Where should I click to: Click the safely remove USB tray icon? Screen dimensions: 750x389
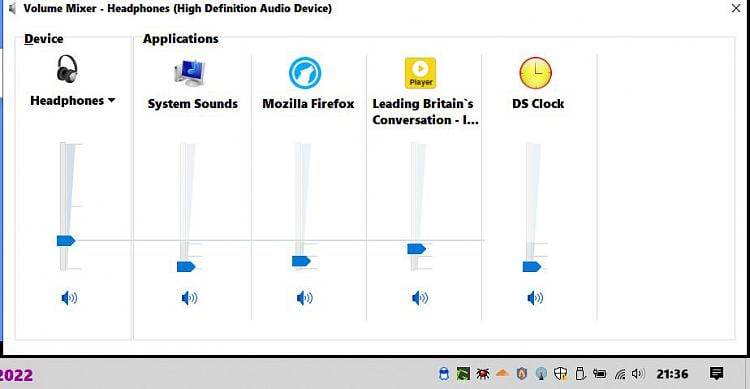pyautogui.click(x=580, y=374)
